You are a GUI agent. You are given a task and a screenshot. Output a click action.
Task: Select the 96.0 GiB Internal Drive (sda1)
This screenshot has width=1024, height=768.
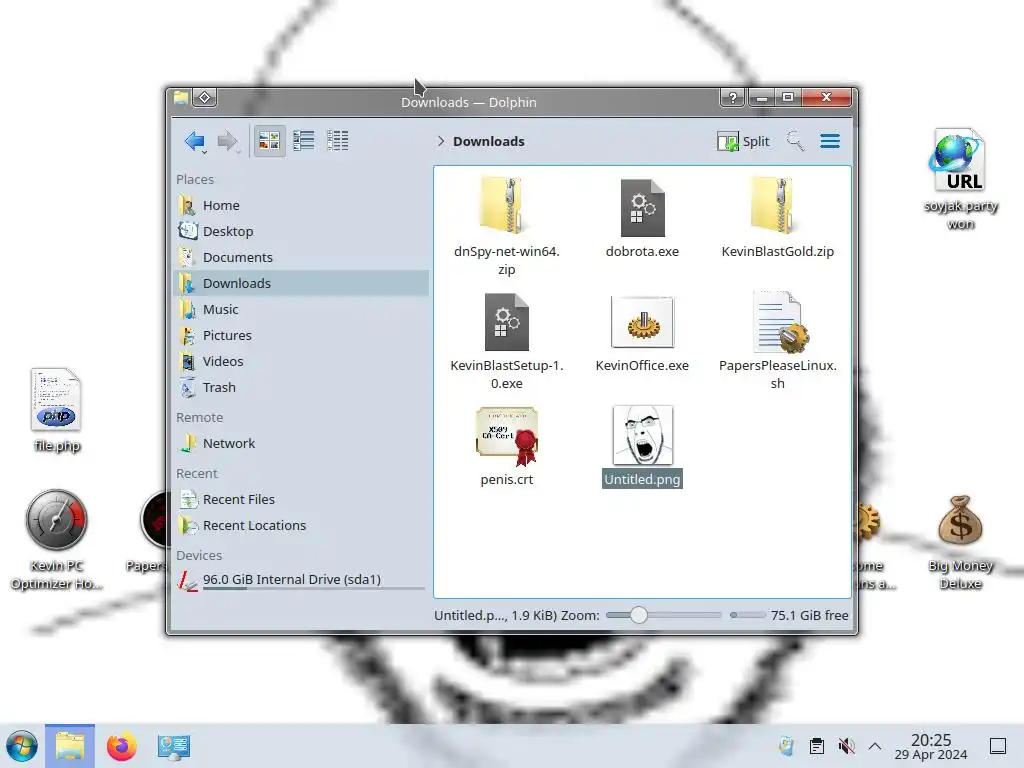coord(302,580)
